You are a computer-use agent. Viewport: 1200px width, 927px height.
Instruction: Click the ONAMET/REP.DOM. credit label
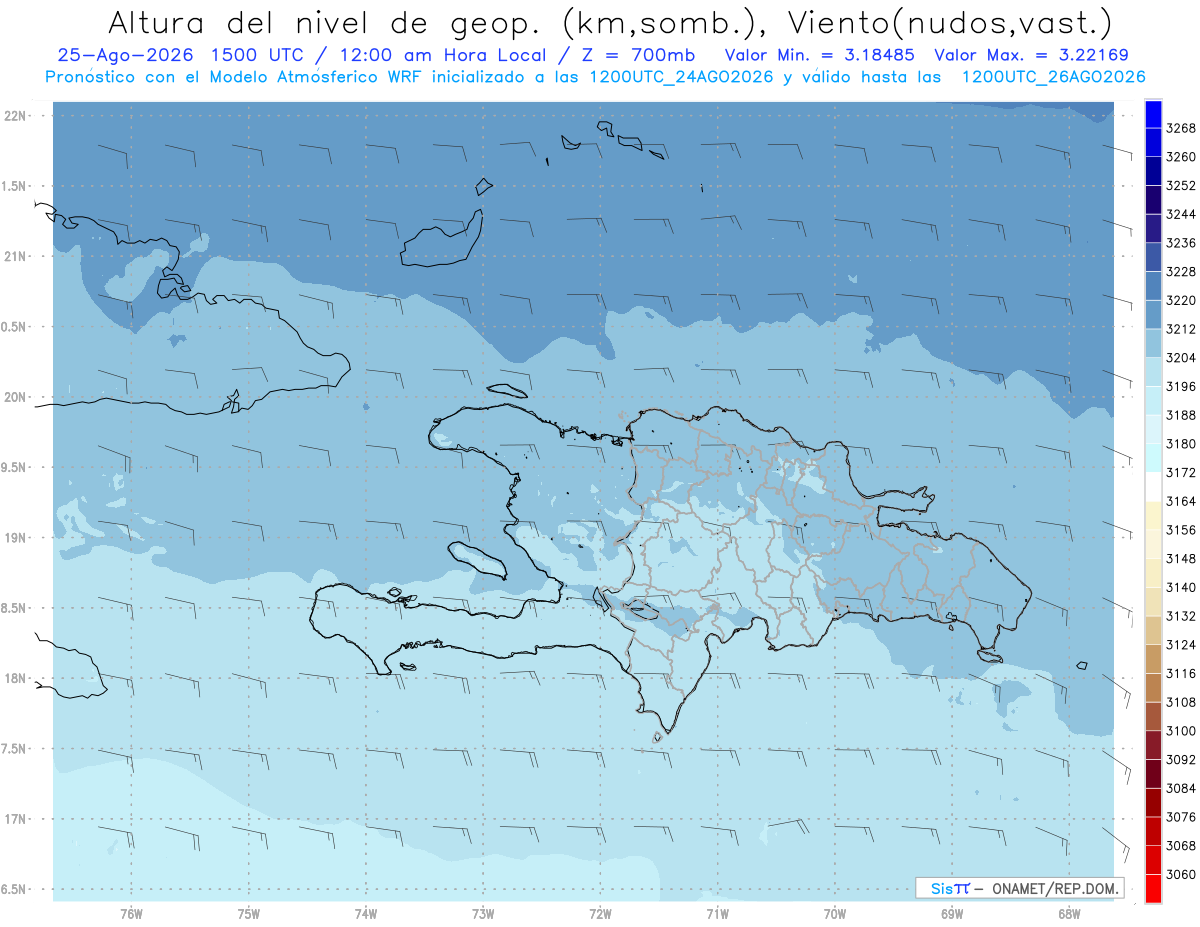click(1057, 888)
